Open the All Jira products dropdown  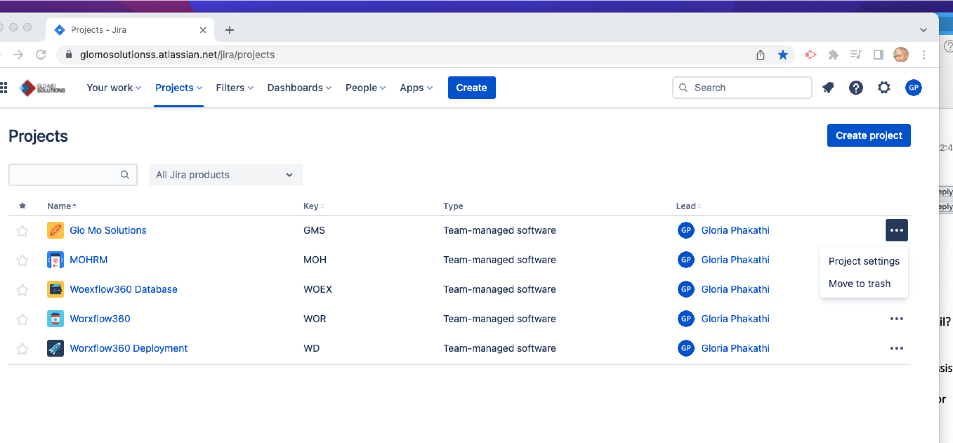point(225,174)
